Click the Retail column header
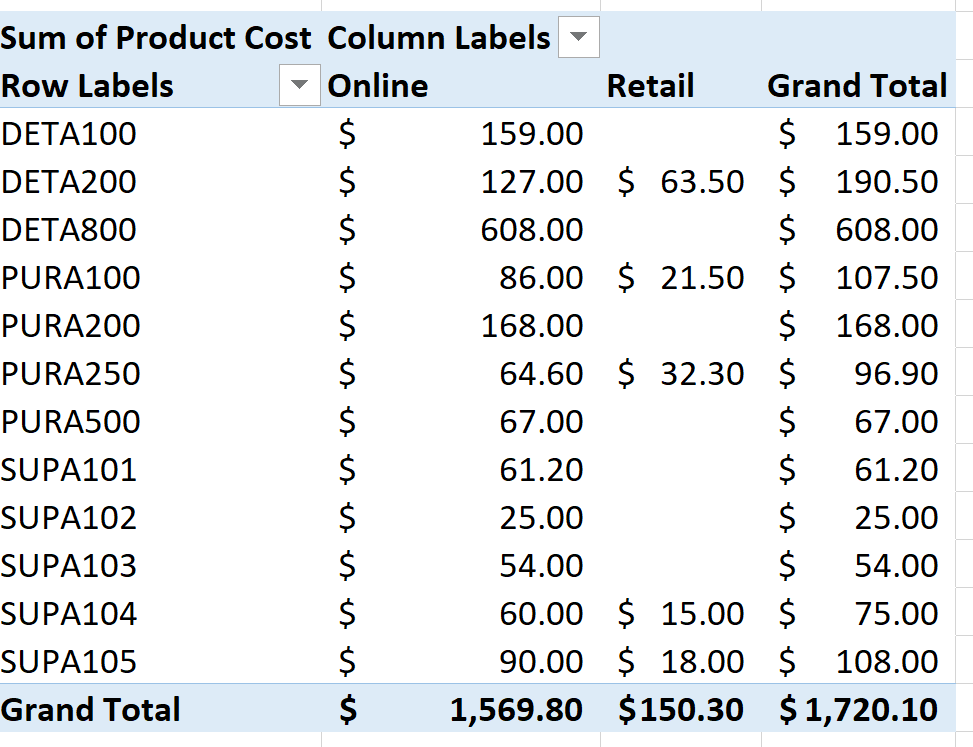The image size is (973, 747). tap(650, 86)
